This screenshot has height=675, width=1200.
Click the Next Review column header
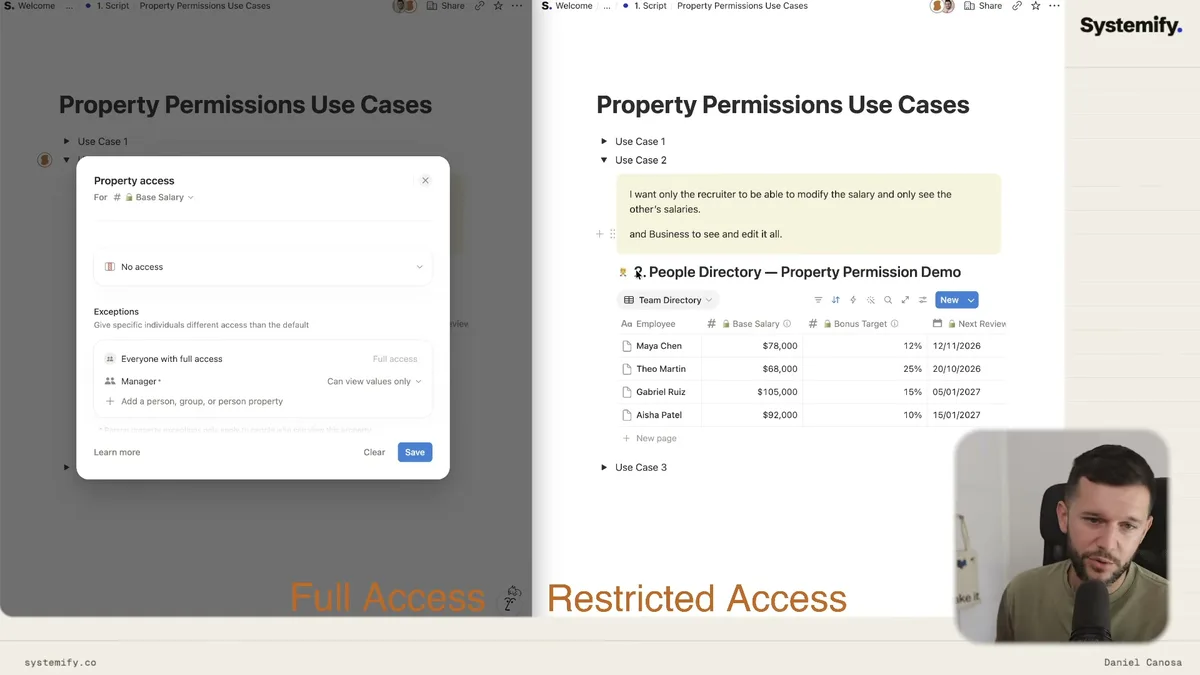[968, 324]
